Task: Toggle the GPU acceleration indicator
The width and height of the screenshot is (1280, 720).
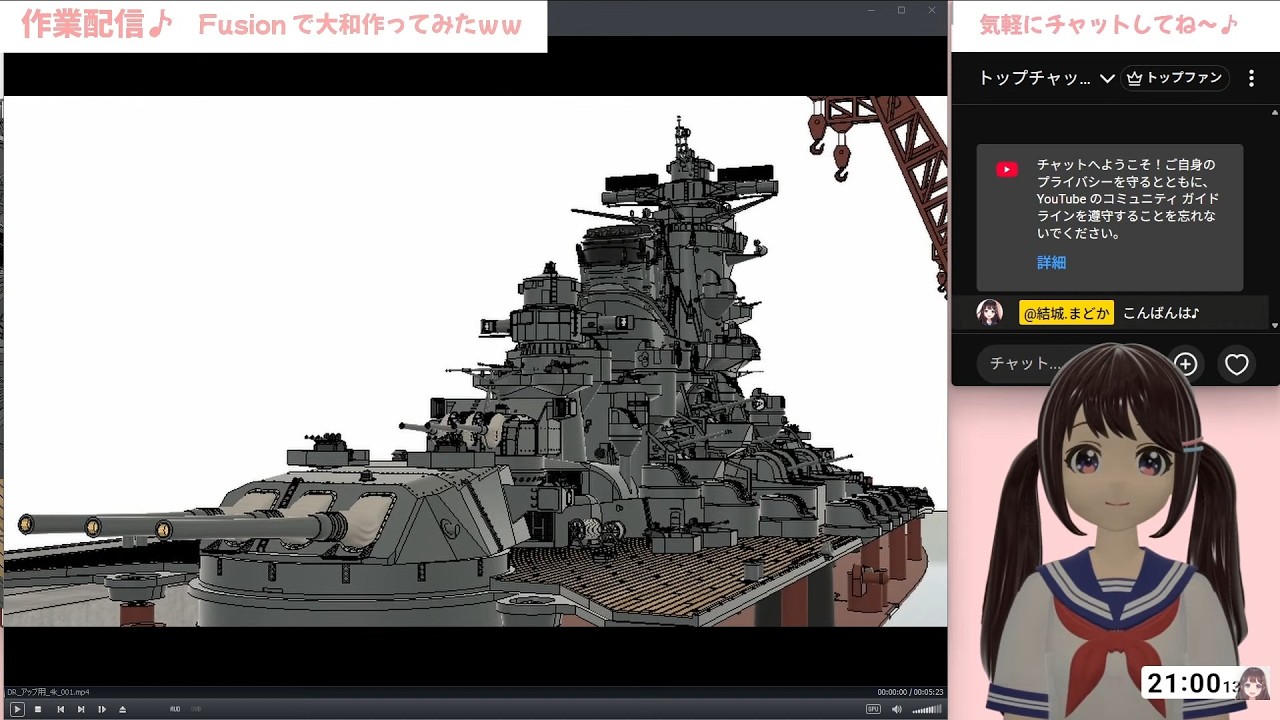Action: [x=873, y=709]
